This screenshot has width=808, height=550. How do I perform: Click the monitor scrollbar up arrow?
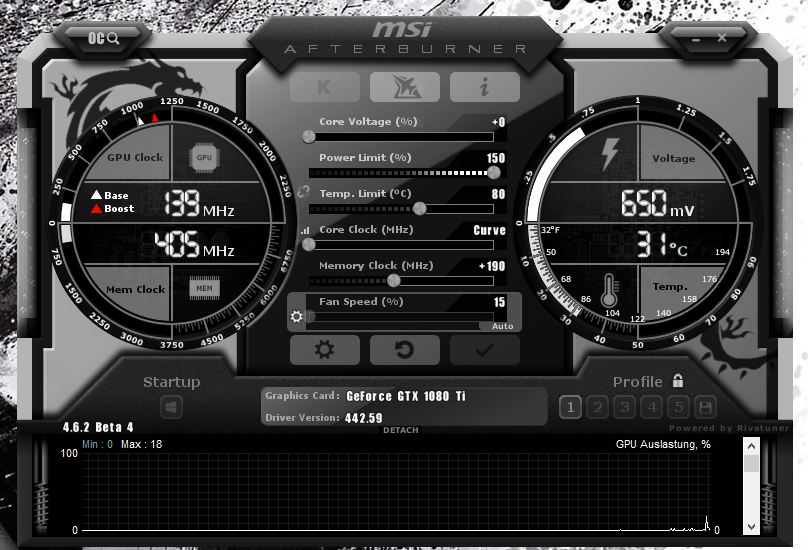[751, 446]
